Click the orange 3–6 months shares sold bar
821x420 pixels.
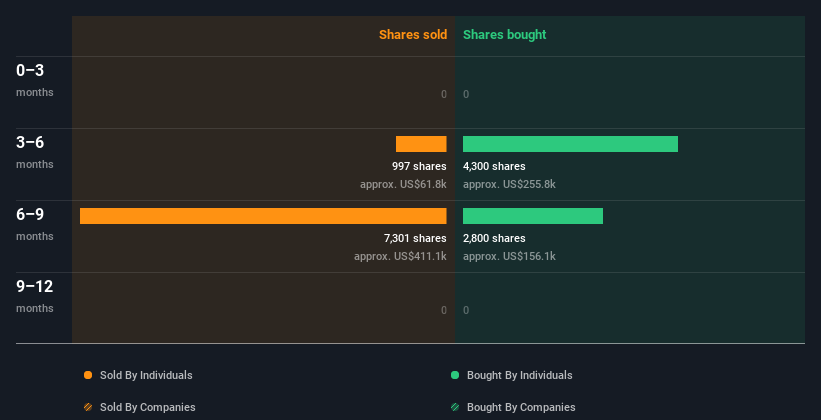click(x=421, y=144)
